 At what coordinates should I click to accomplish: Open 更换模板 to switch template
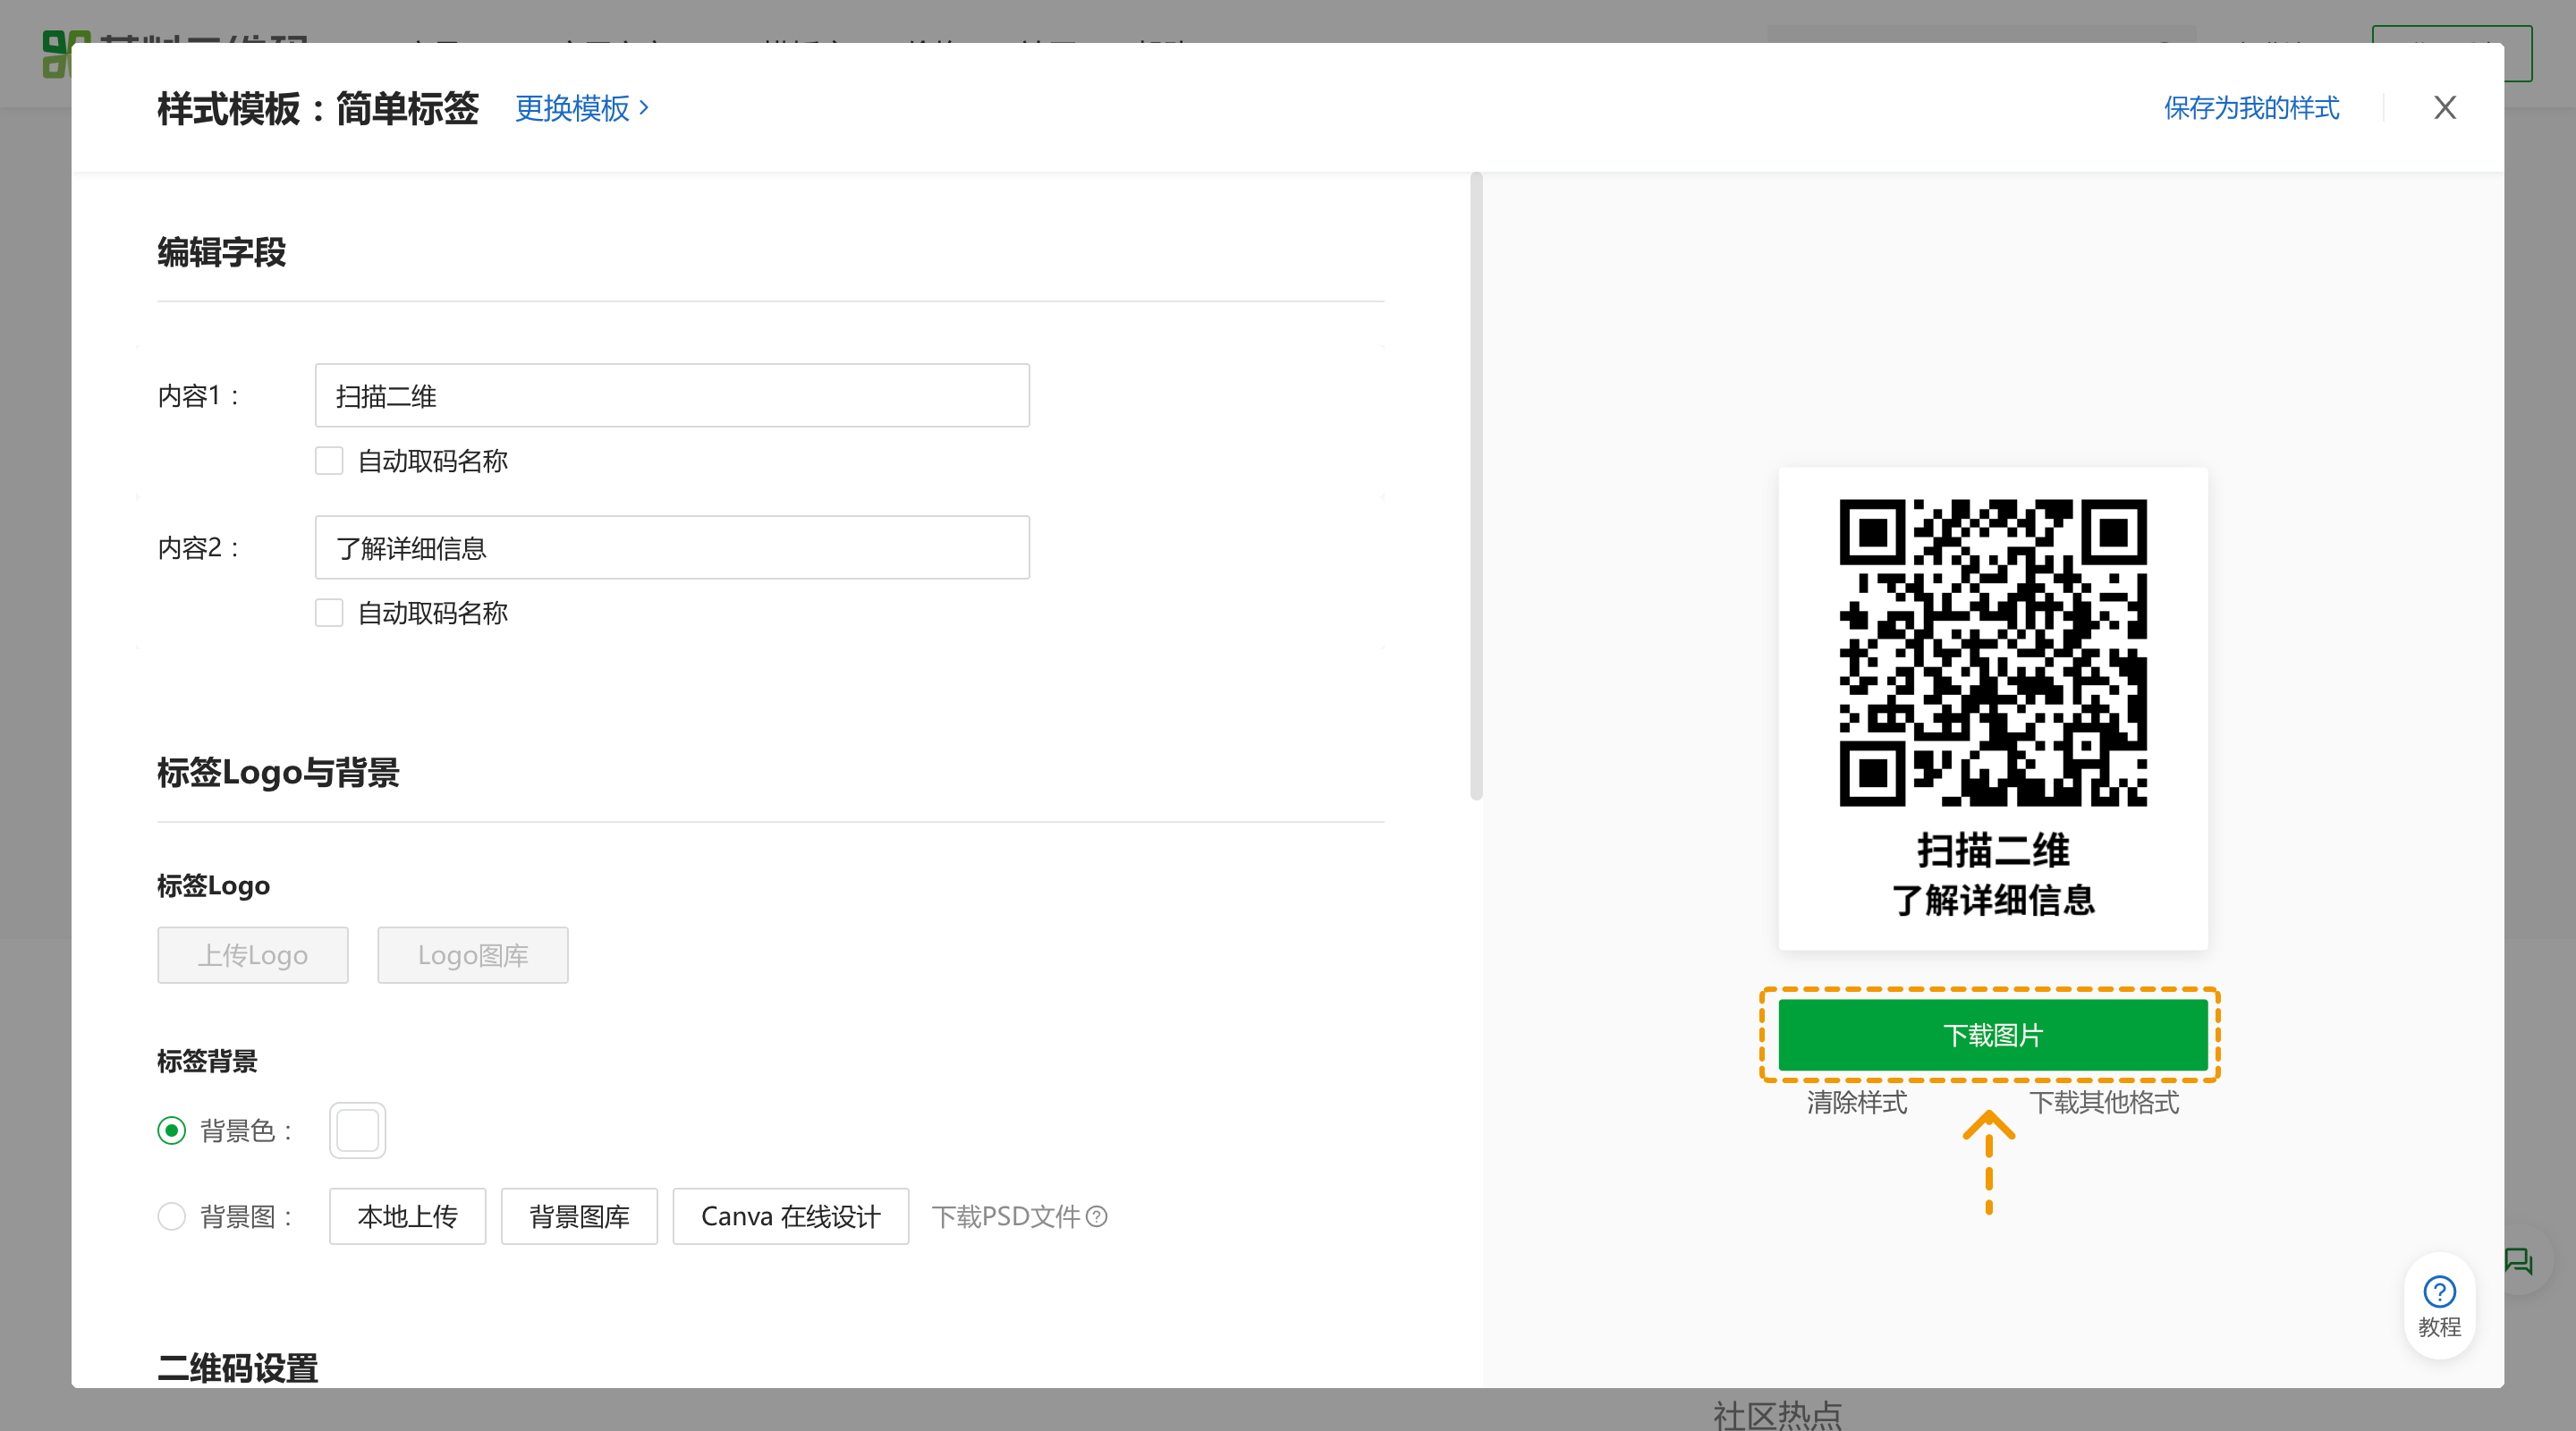click(x=582, y=108)
